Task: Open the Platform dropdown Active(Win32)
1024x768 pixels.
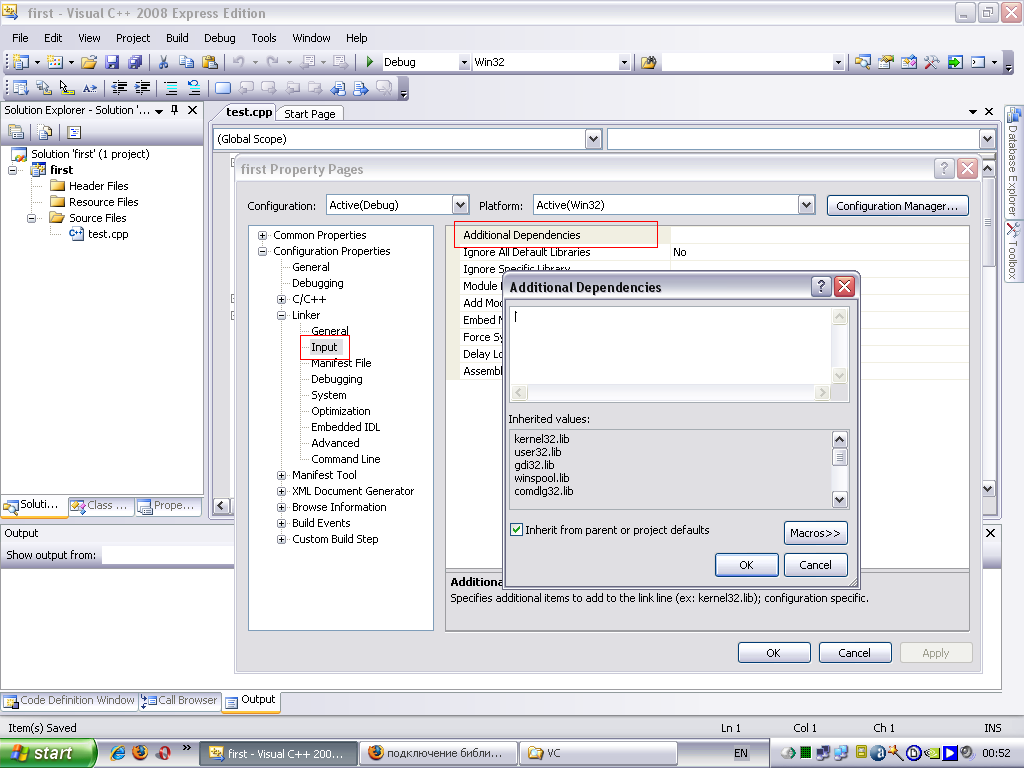Action: click(806, 205)
